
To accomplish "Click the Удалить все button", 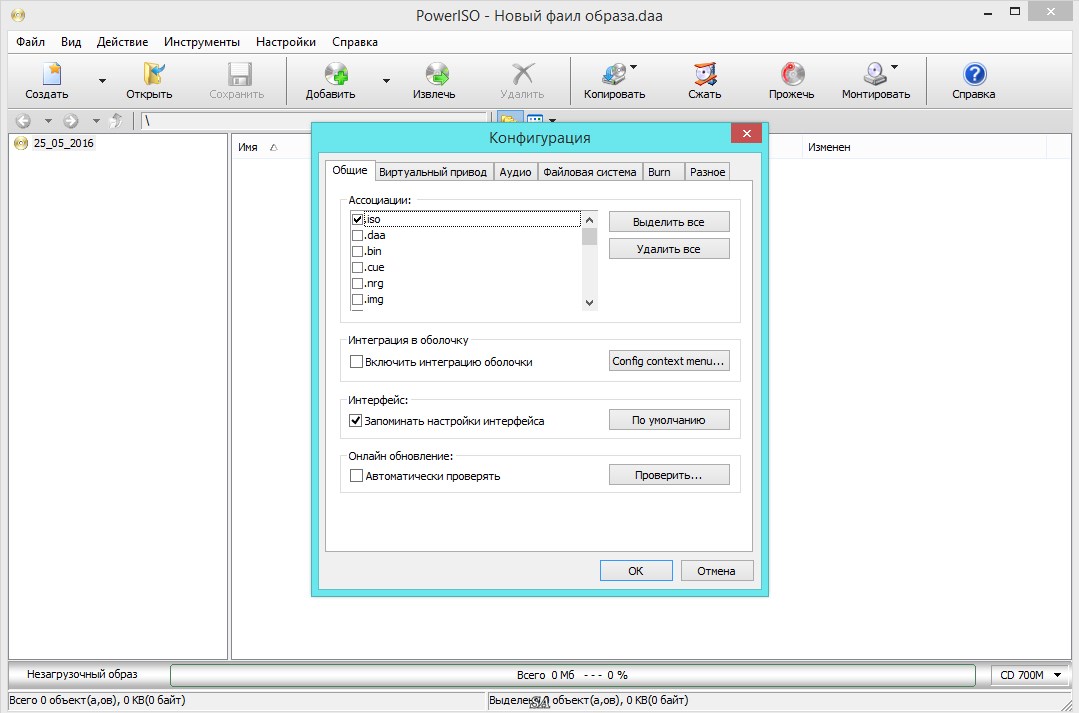I will (669, 248).
